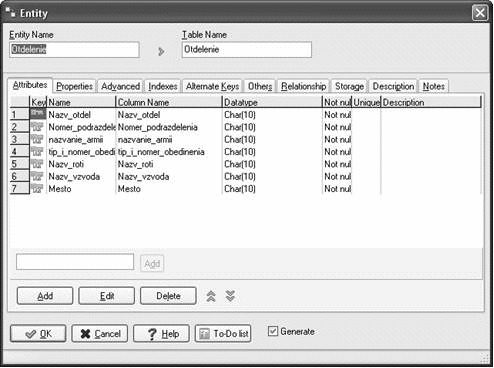This screenshot has width=494, height=368.
Task: Click the Char(10) datatype of Nazv_otdel
Action: [x=272, y=115]
